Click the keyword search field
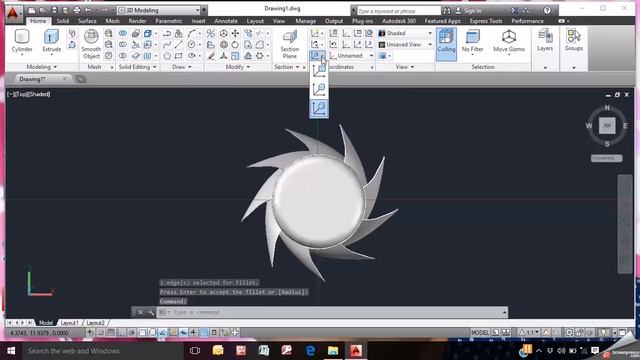The width and height of the screenshot is (640, 360). [x=398, y=11]
